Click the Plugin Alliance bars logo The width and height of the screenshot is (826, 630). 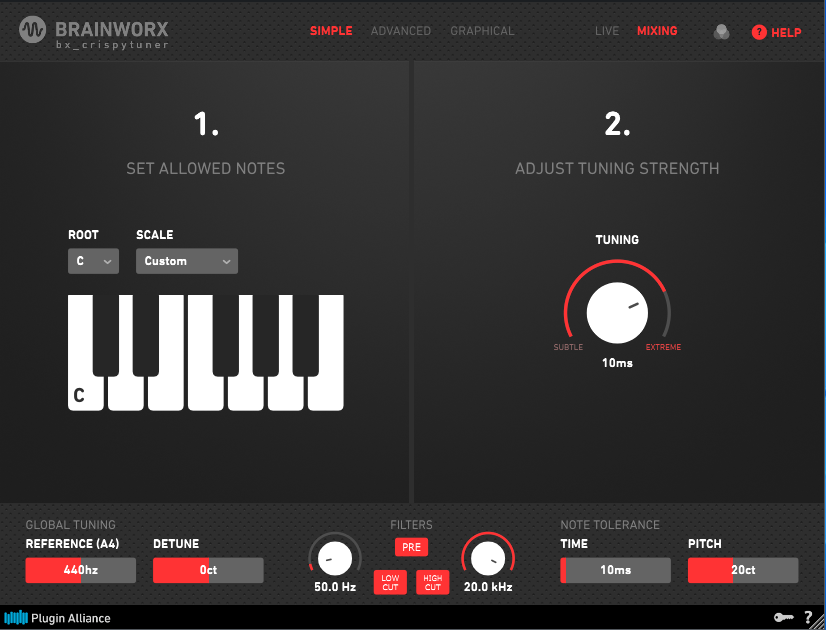pos(16,617)
